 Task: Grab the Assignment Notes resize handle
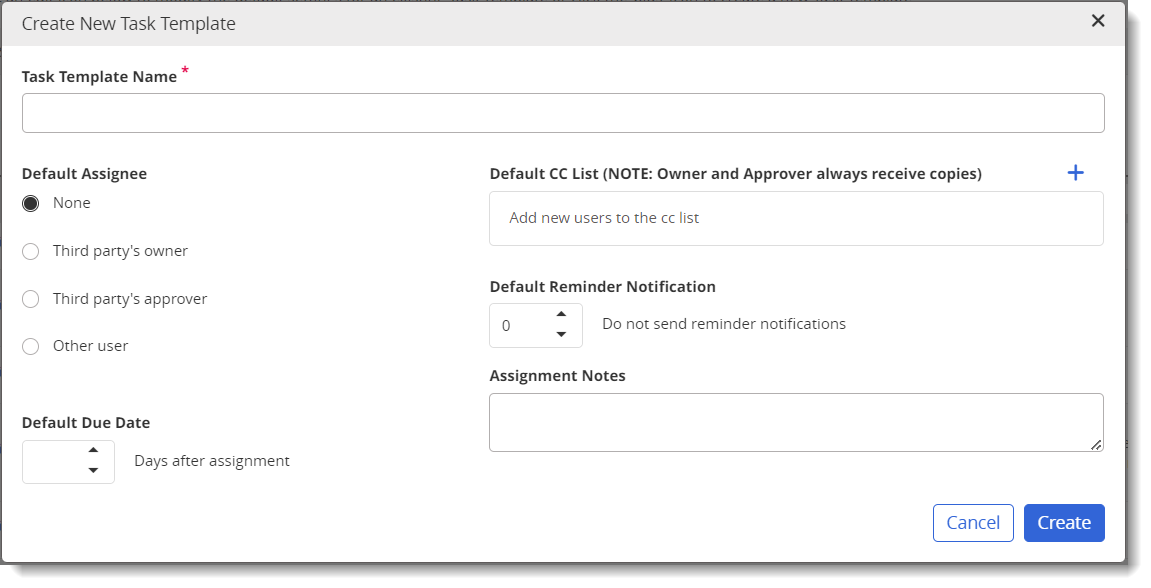click(x=1096, y=445)
